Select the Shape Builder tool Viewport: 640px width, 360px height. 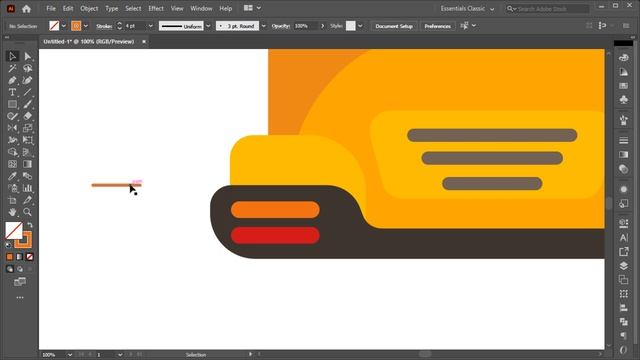click(12, 152)
